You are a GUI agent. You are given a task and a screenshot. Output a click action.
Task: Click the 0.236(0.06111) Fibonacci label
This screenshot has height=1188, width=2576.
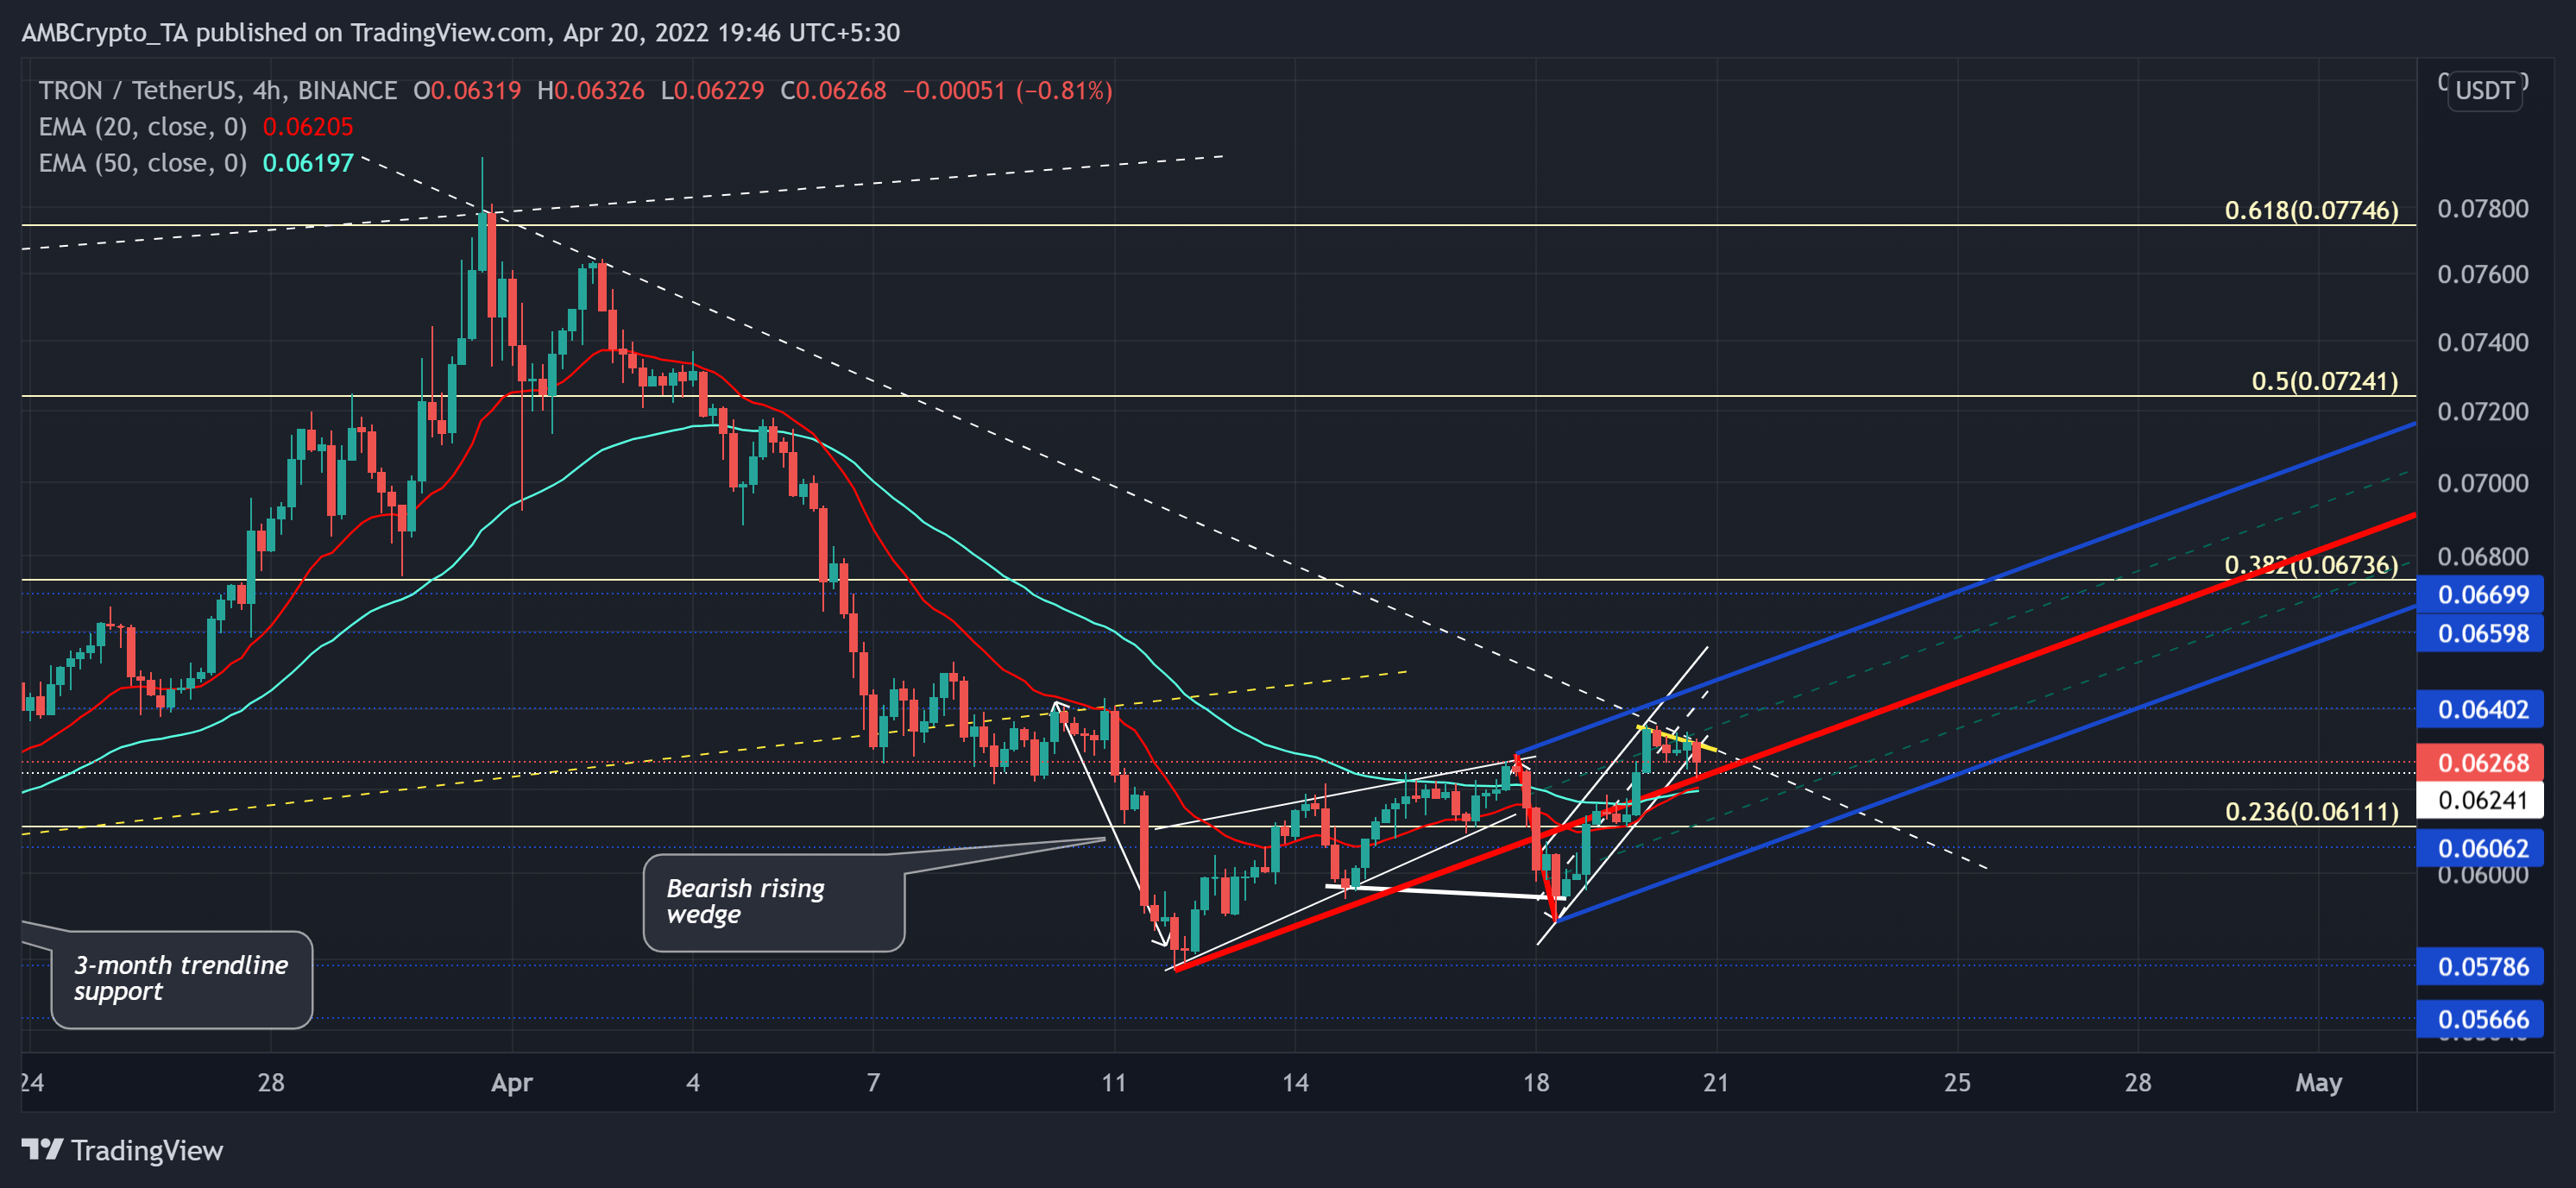(2311, 811)
